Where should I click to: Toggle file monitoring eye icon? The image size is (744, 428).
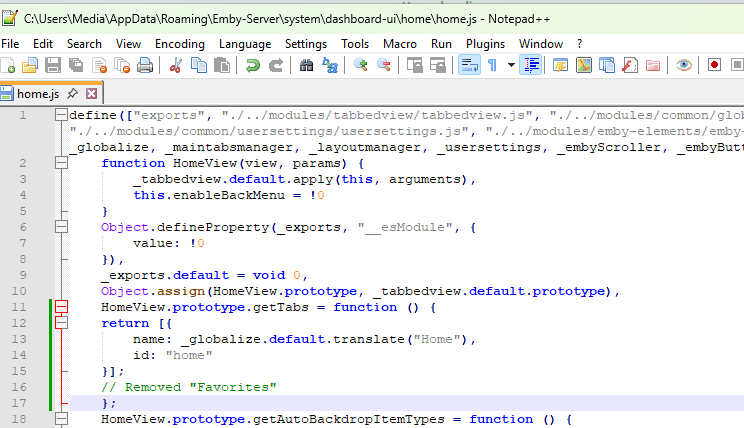click(x=684, y=65)
